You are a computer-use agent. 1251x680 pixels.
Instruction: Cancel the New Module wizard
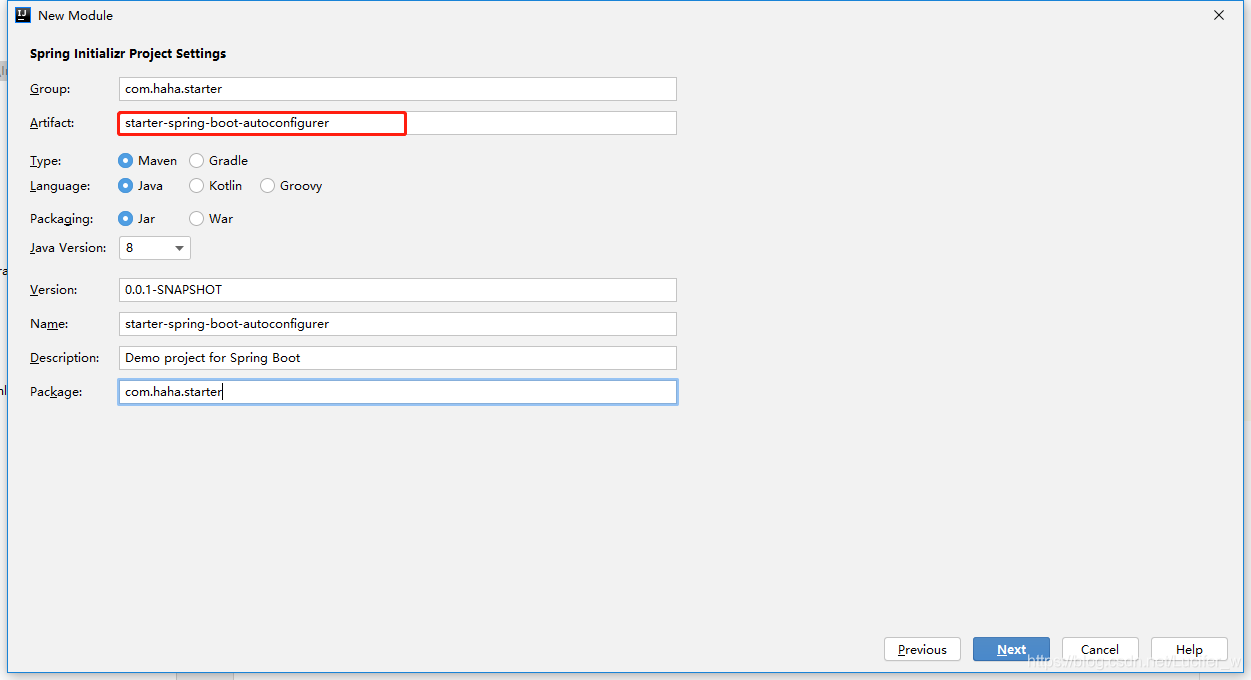(1100, 649)
